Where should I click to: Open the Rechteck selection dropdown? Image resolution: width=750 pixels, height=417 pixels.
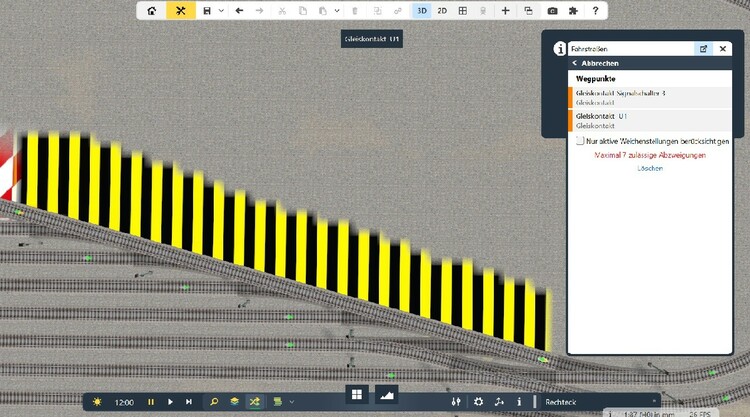pyautogui.click(x=600, y=402)
